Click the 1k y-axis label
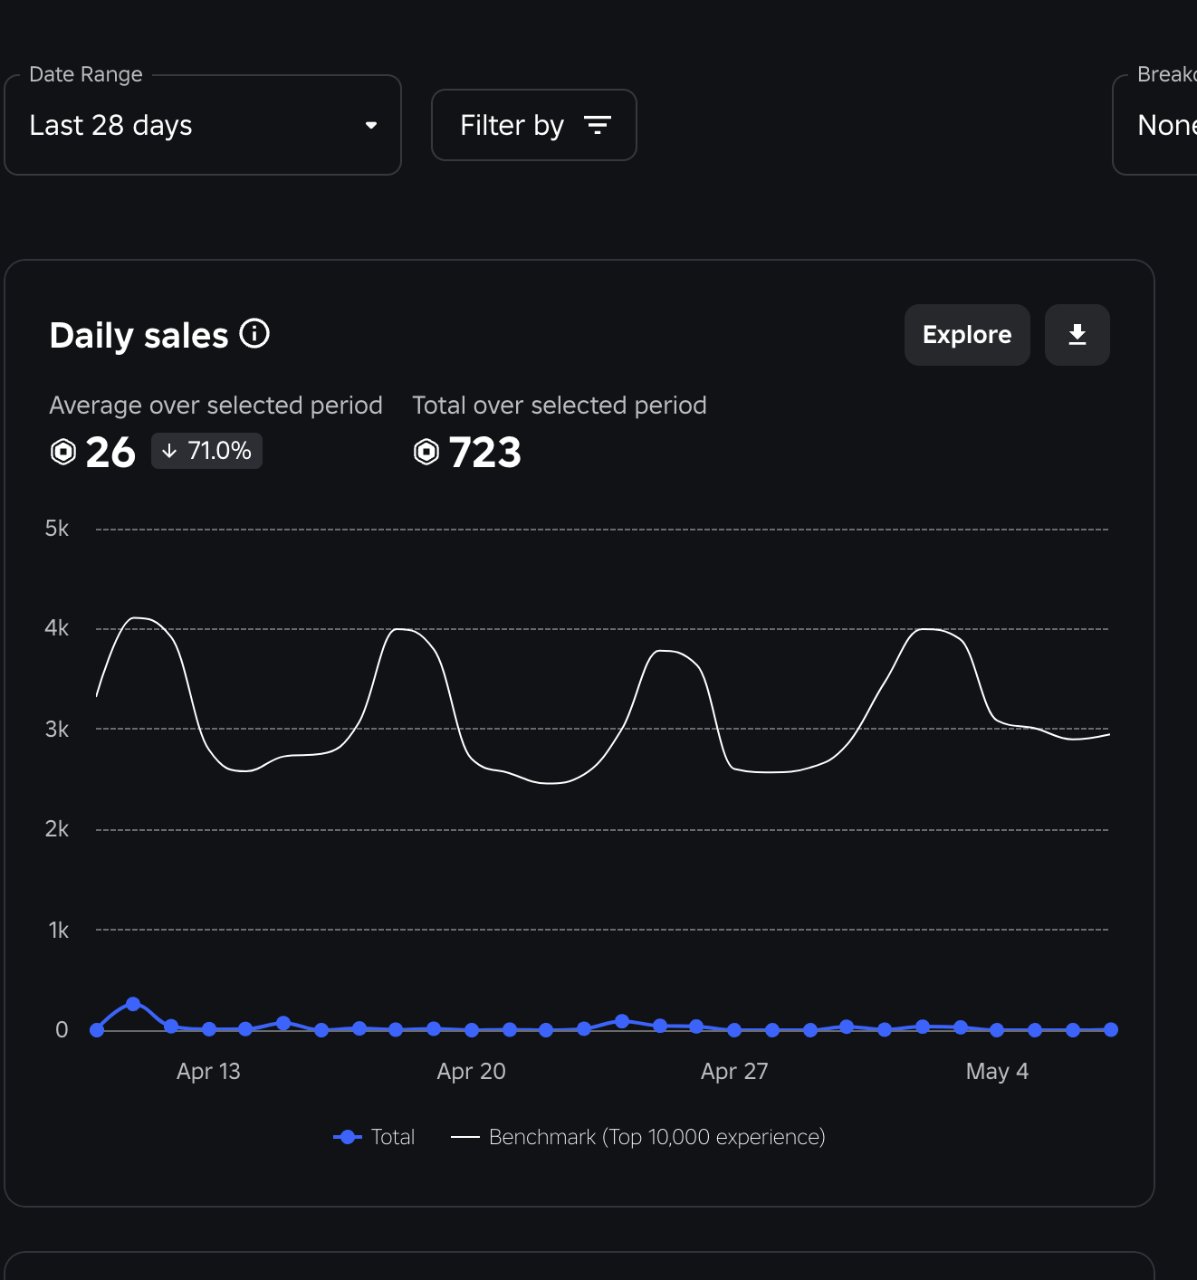The image size is (1197, 1280). (x=59, y=930)
